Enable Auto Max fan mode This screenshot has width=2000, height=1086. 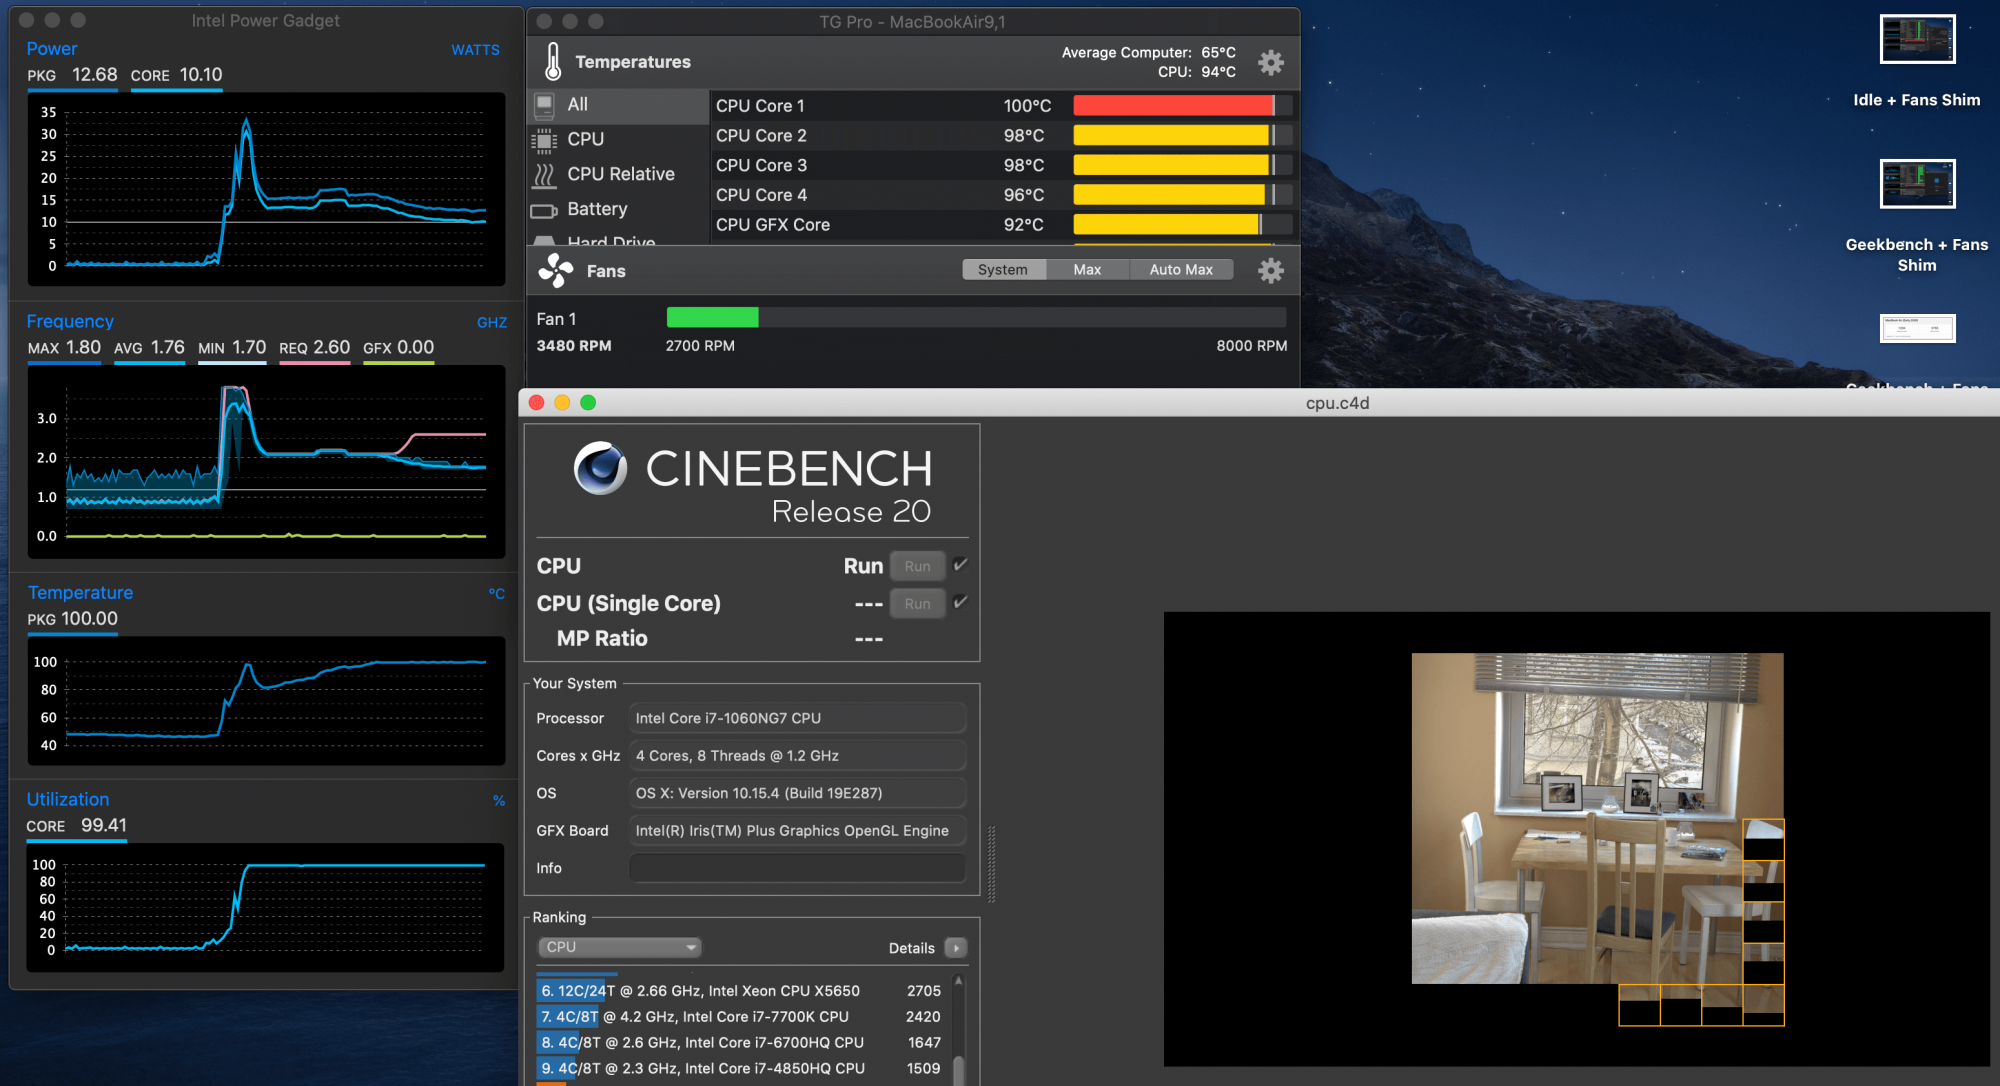(x=1181, y=268)
